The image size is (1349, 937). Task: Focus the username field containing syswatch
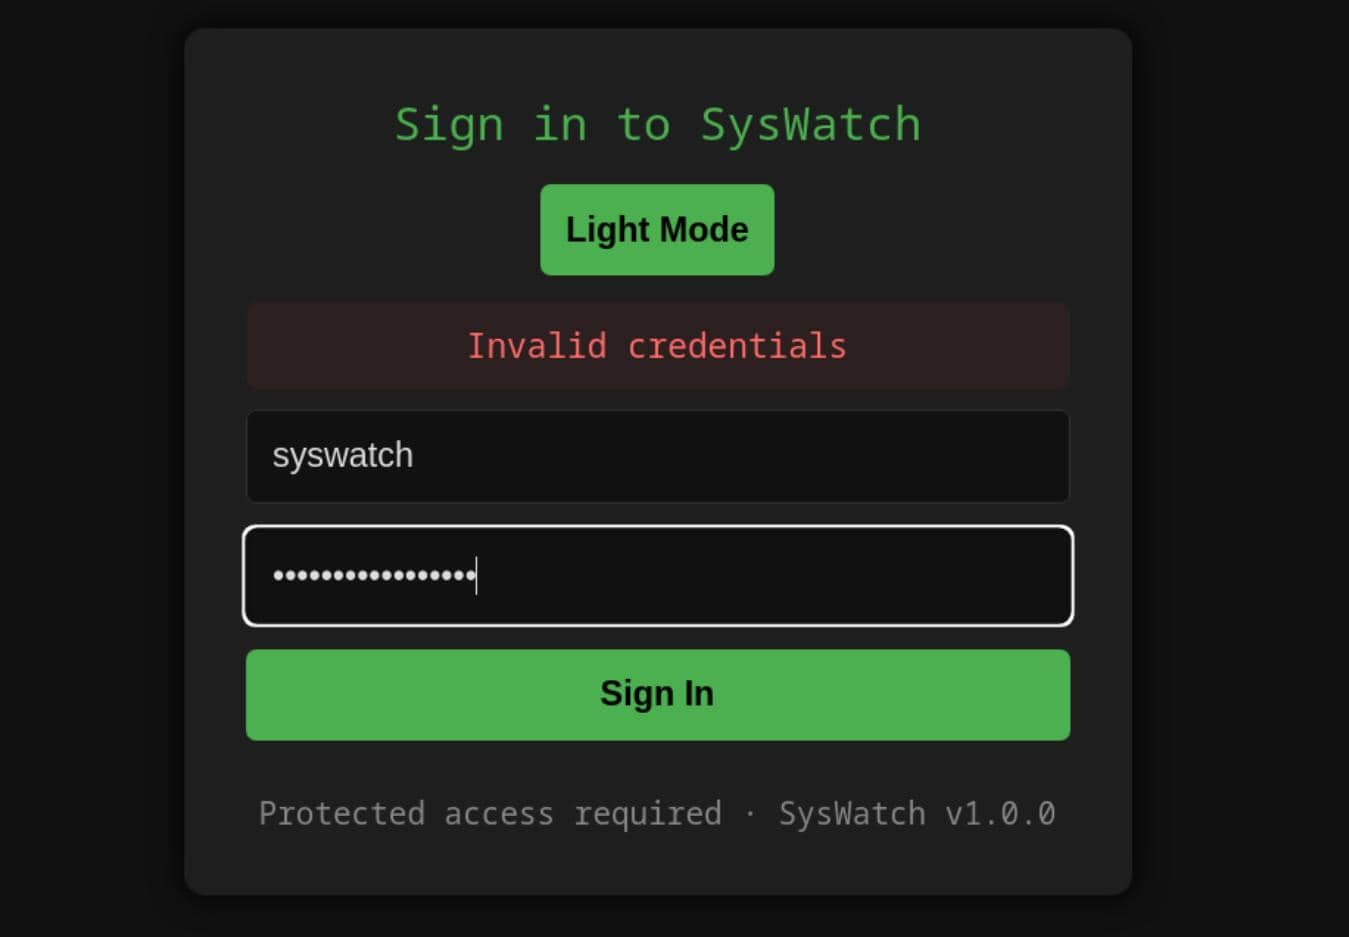point(657,456)
